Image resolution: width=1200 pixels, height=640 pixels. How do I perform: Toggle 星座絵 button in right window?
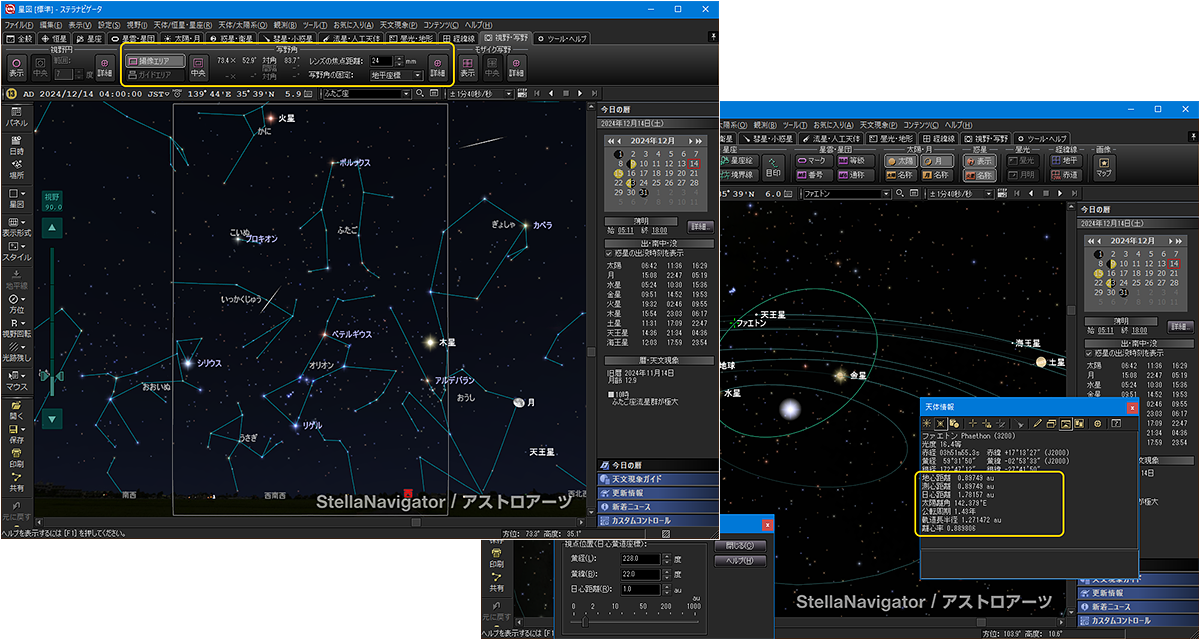click(x=742, y=160)
